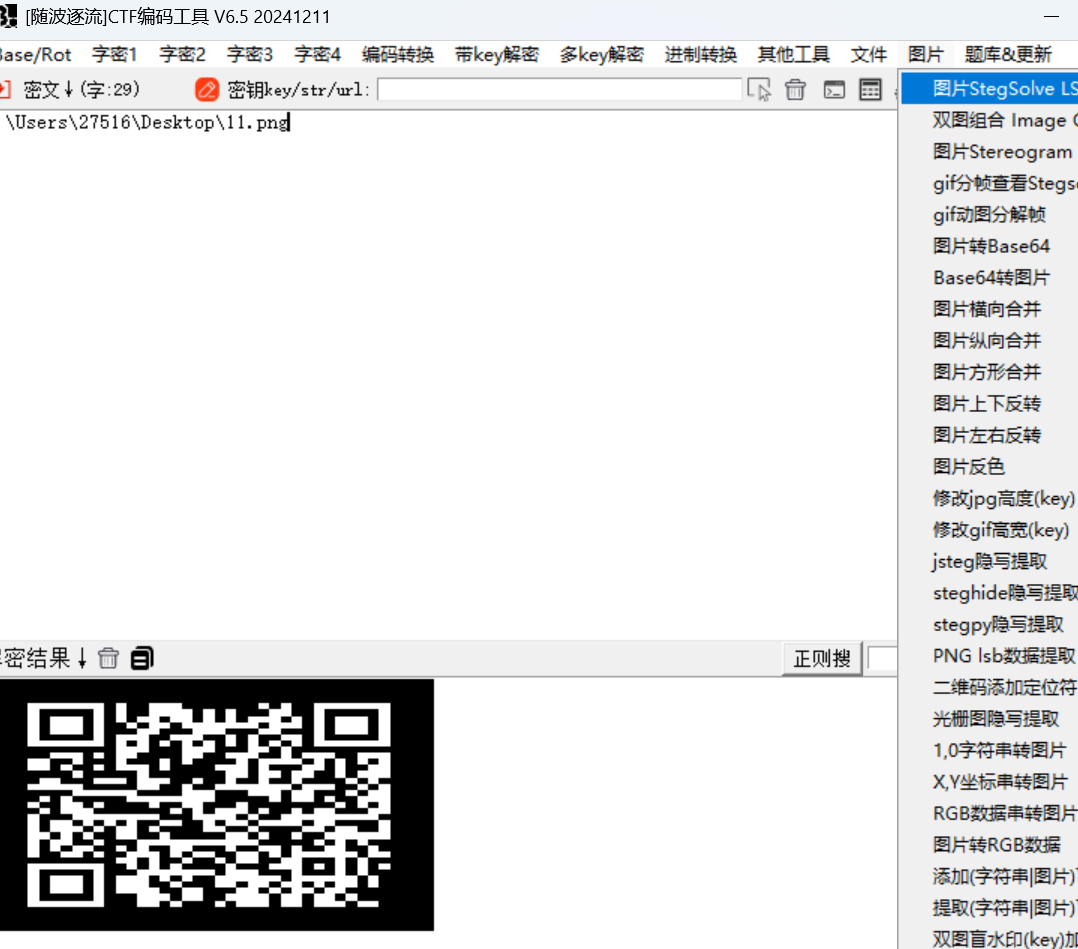Select 图片转Base64 menu entry
The image size is (1078, 949).
[x=989, y=246]
